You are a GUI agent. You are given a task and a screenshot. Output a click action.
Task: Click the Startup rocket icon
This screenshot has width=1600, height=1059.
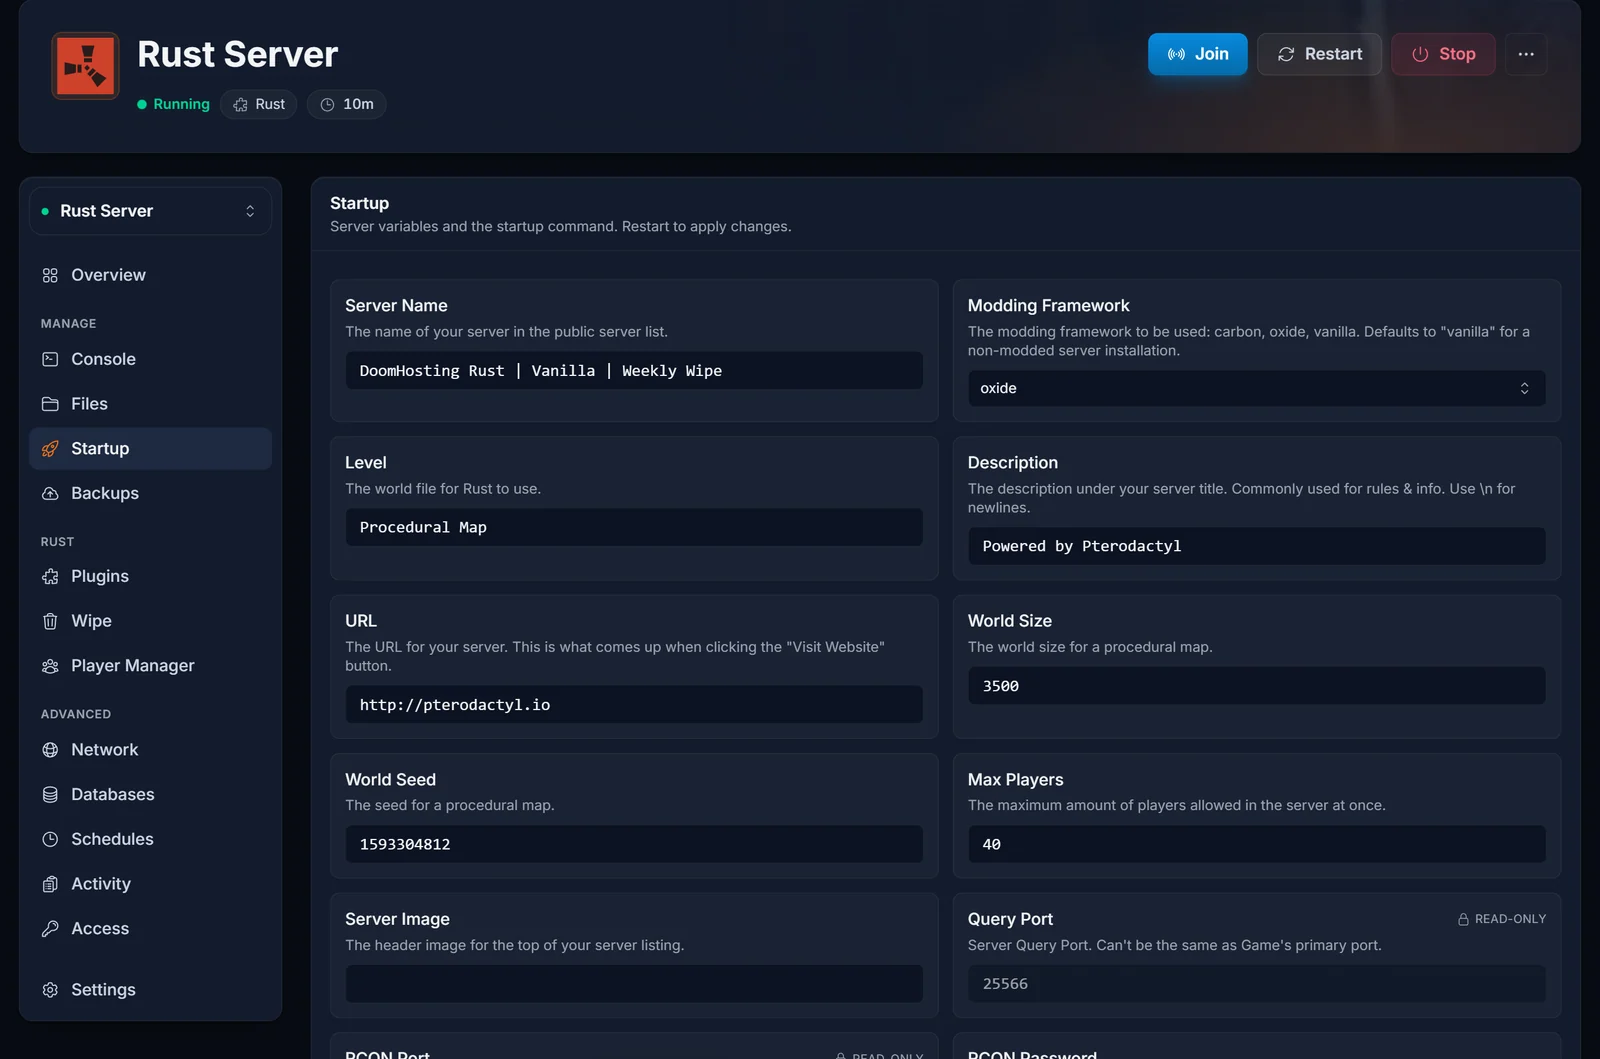(x=50, y=449)
